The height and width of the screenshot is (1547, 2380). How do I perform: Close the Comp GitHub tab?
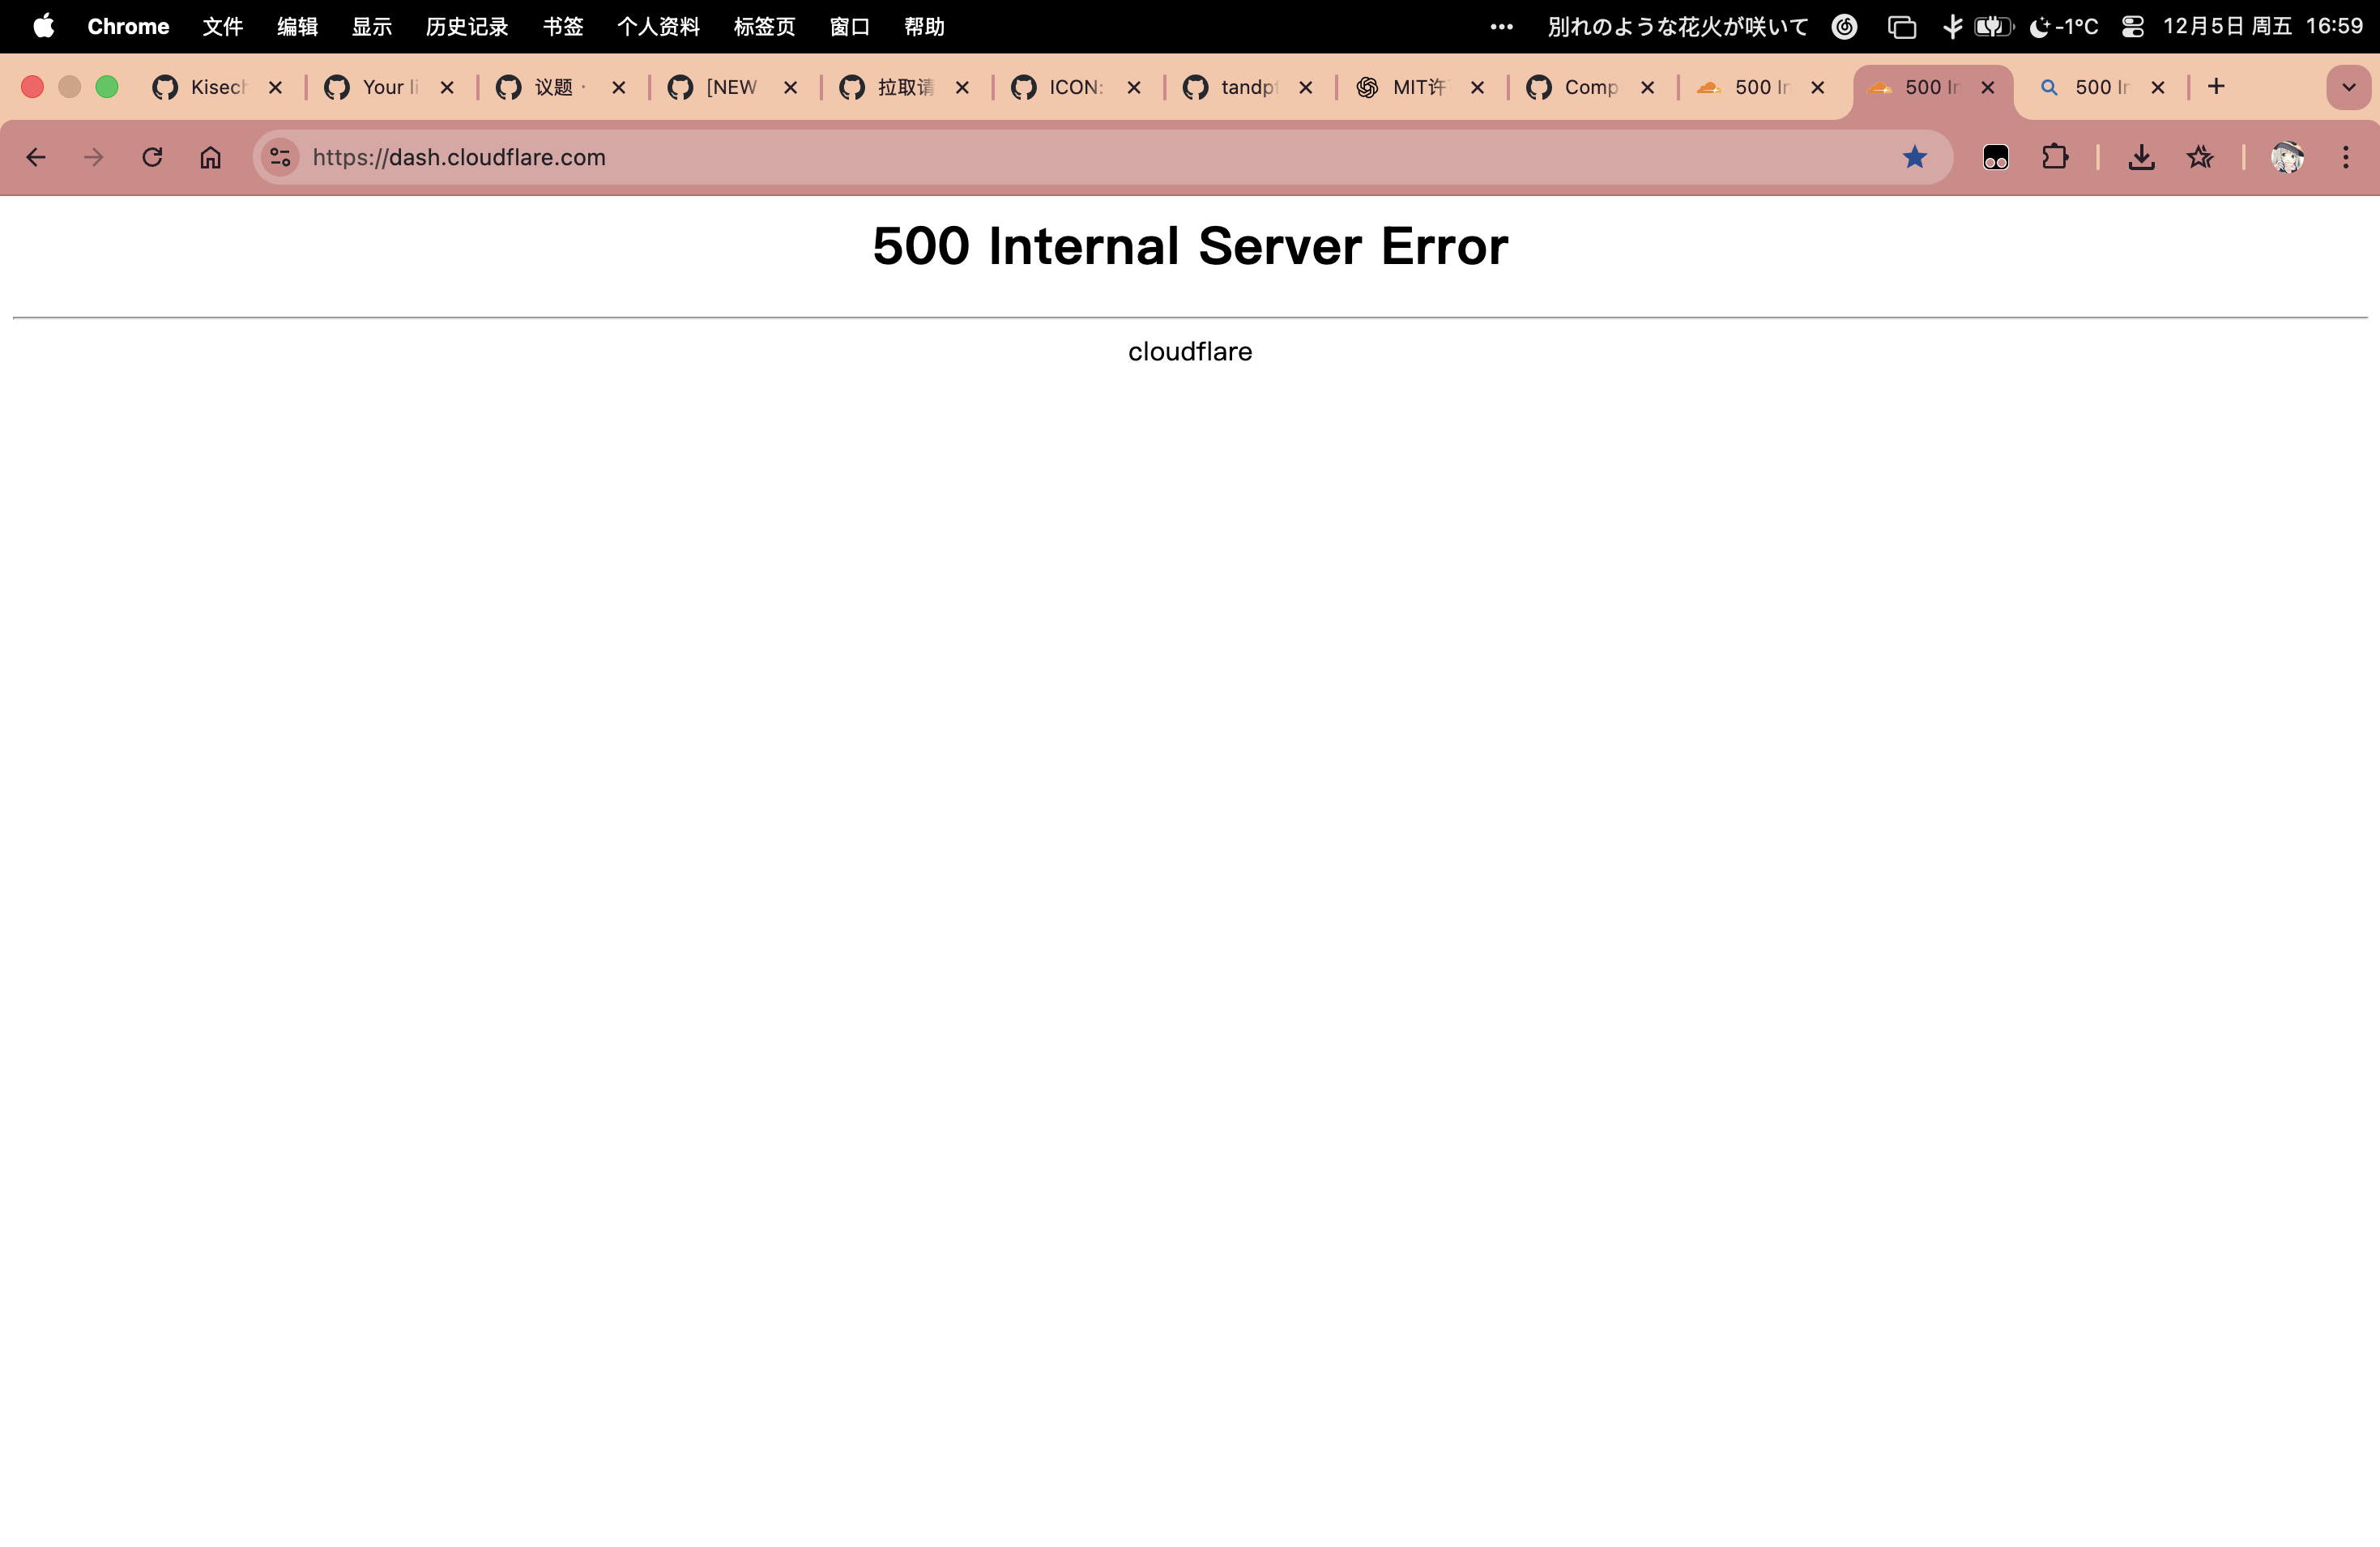pyautogui.click(x=1647, y=87)
